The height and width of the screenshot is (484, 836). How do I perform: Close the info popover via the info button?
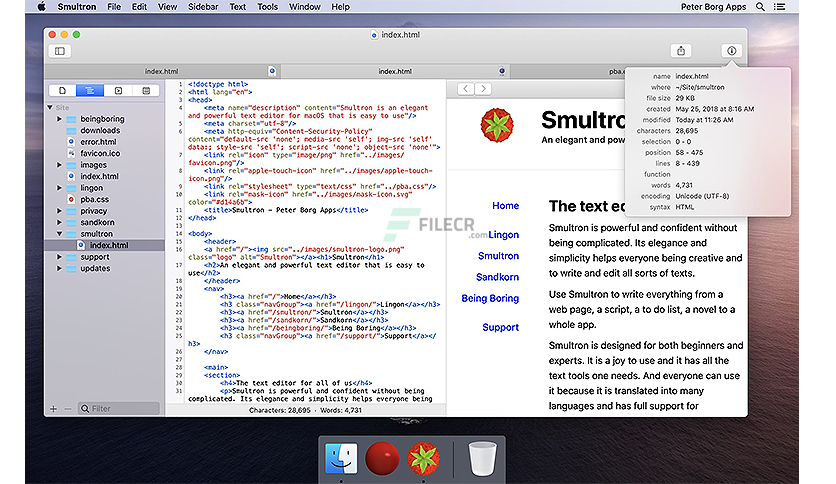point(732,51)
